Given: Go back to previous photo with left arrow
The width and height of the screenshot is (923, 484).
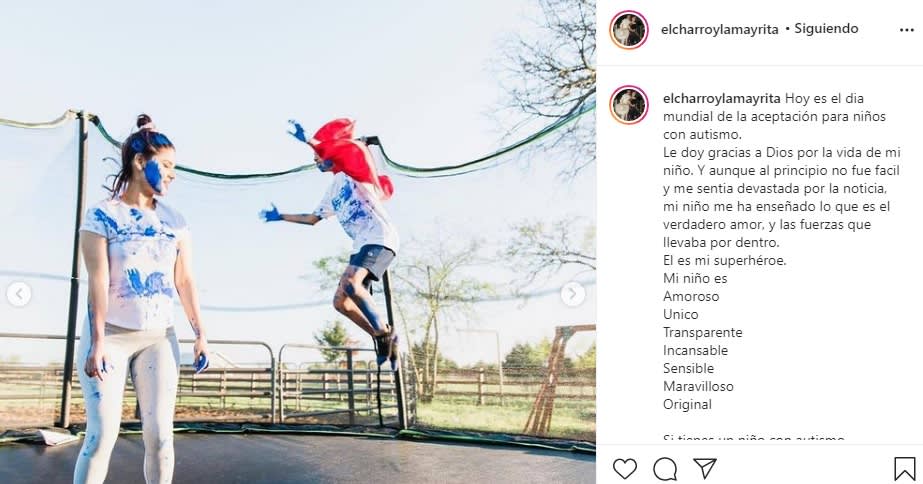Looking at the screenshot, I should pos(19,294).
